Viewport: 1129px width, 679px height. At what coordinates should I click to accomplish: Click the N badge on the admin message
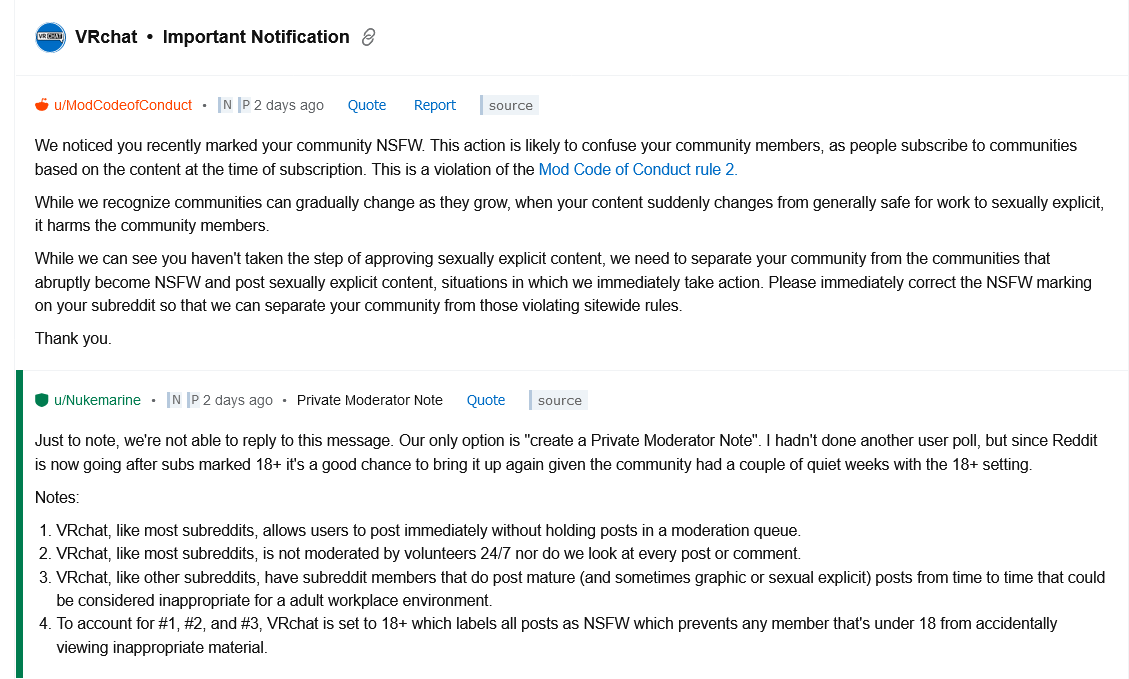[226, 104]
